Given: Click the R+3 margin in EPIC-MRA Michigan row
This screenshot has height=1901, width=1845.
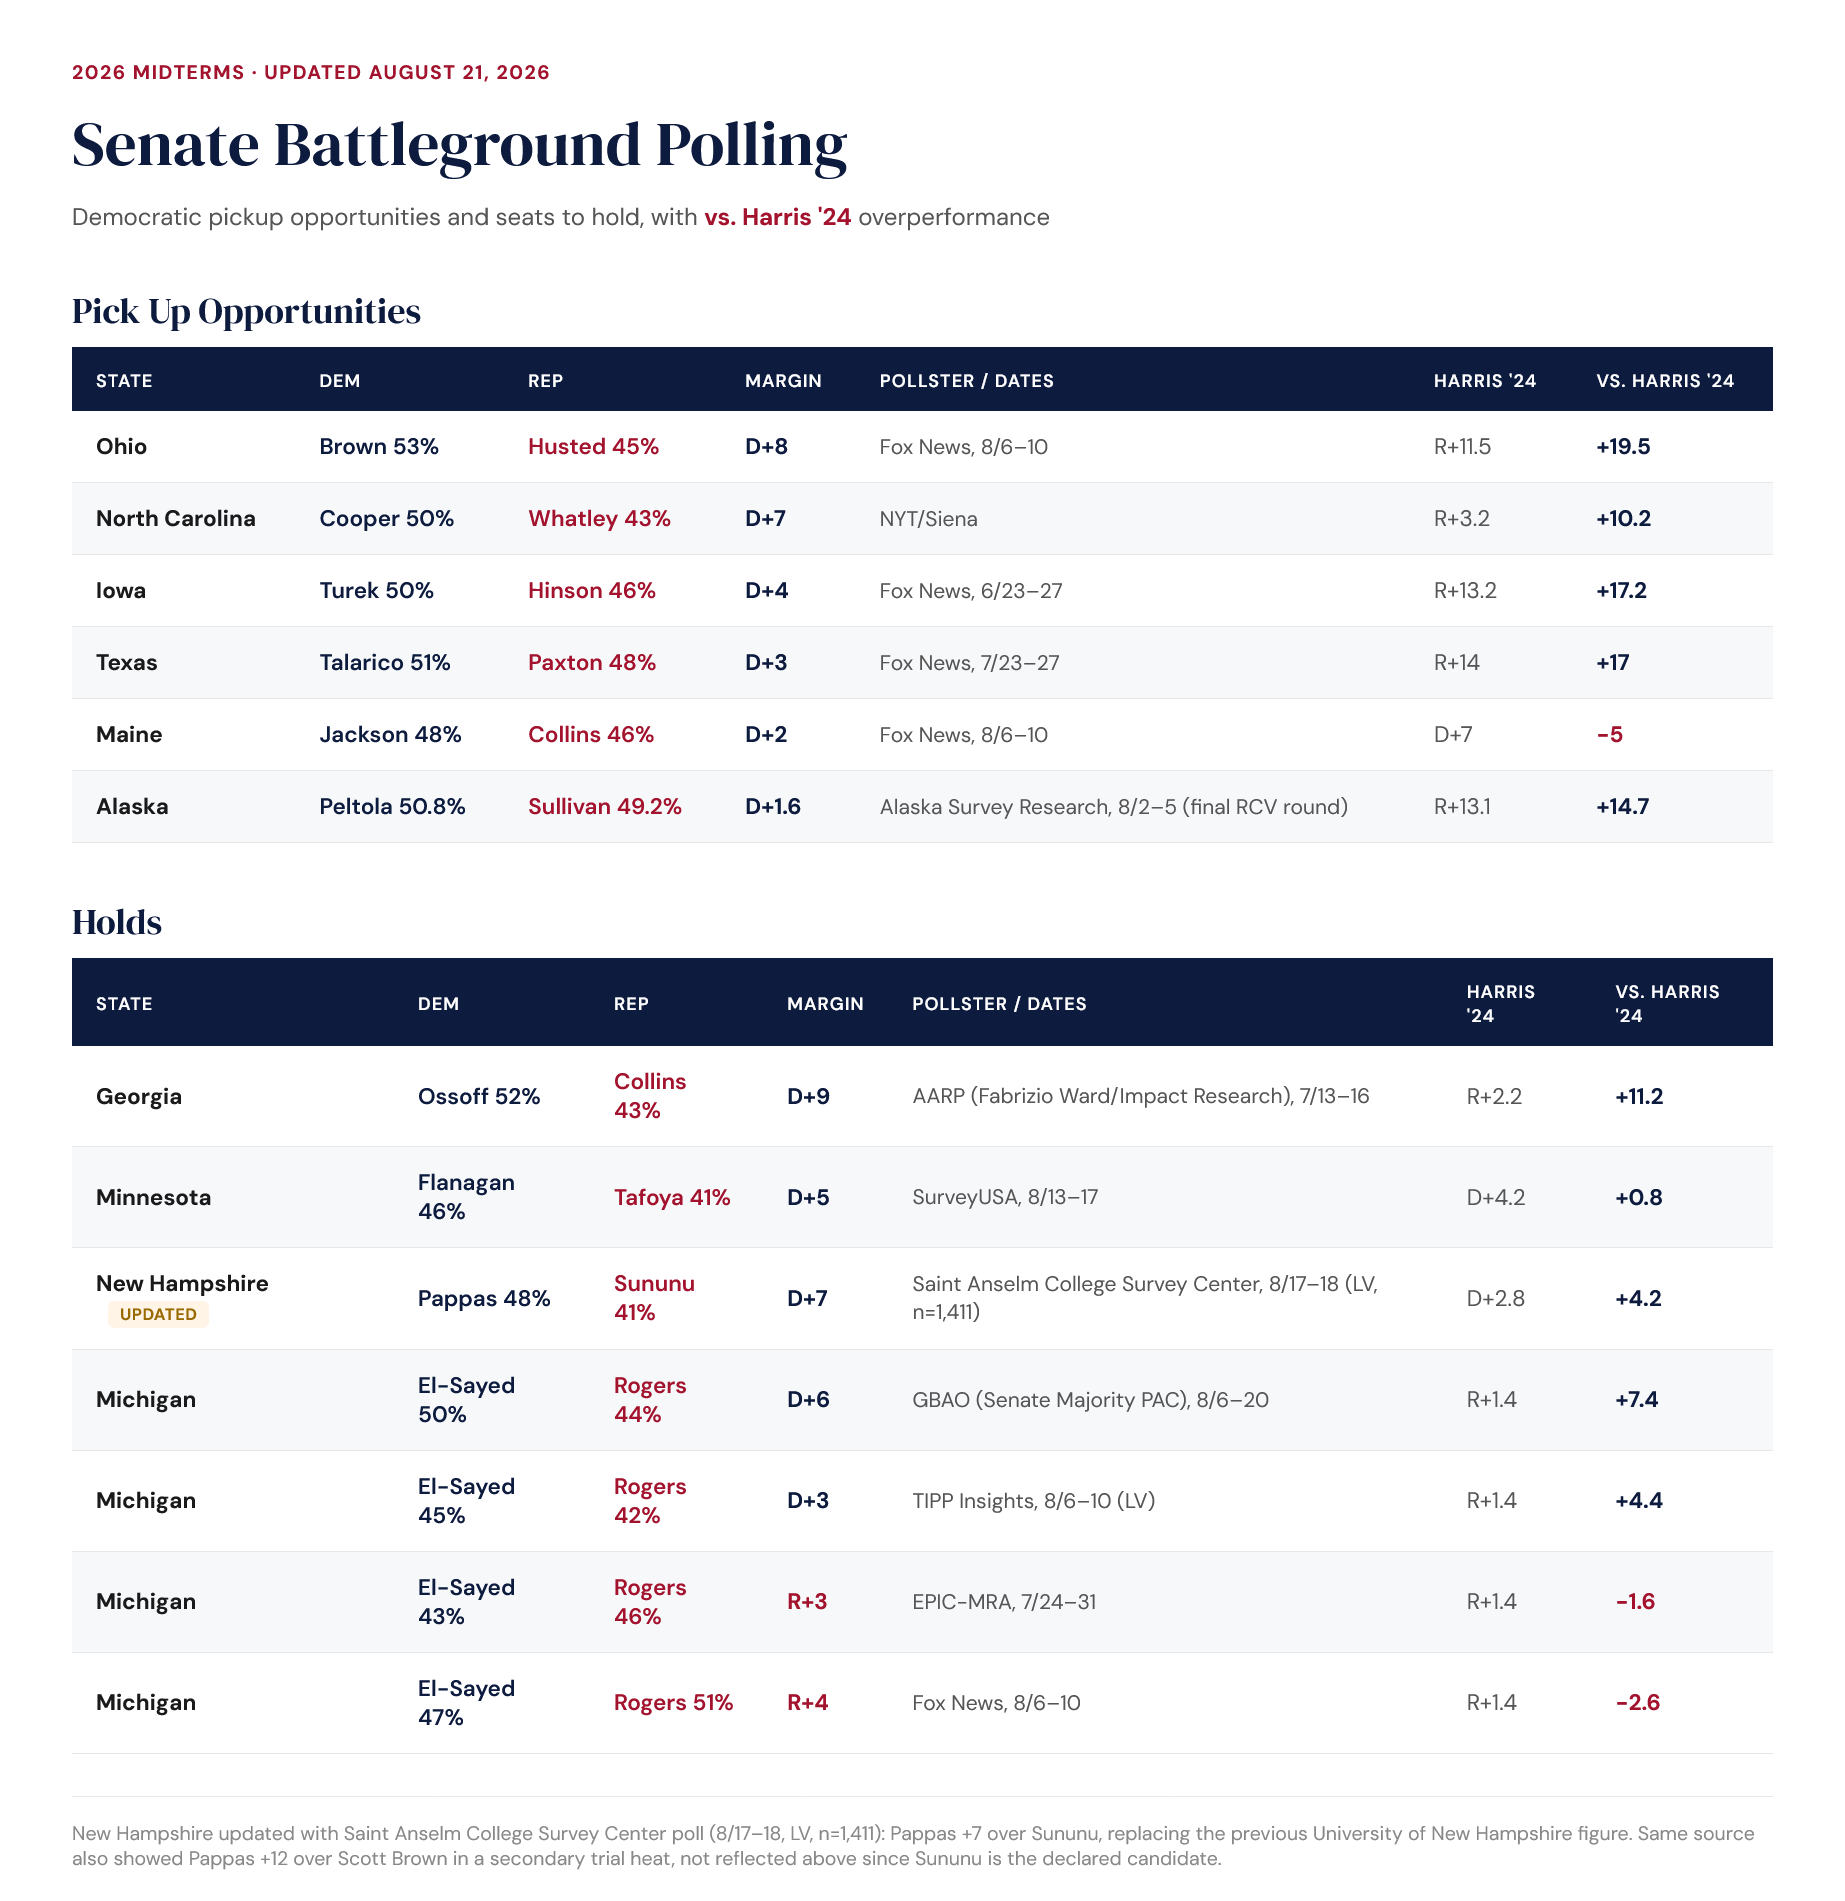Looking at the screenshot, I should point(807,1601).
